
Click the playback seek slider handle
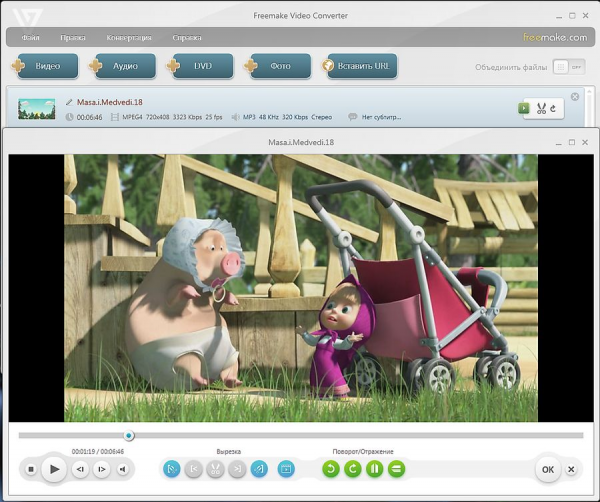[129, 435]
